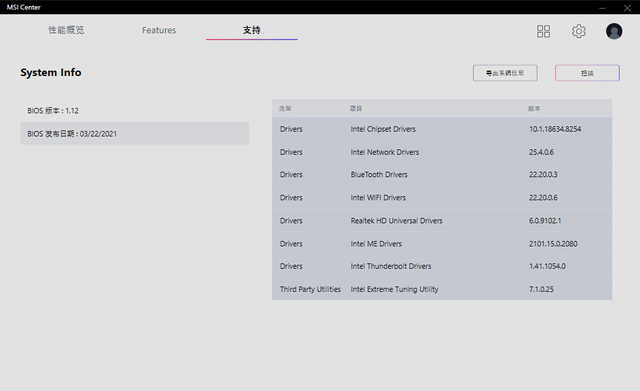Switch to the Features tab
This screenshot has width=640, height=391.
[159, 30]
